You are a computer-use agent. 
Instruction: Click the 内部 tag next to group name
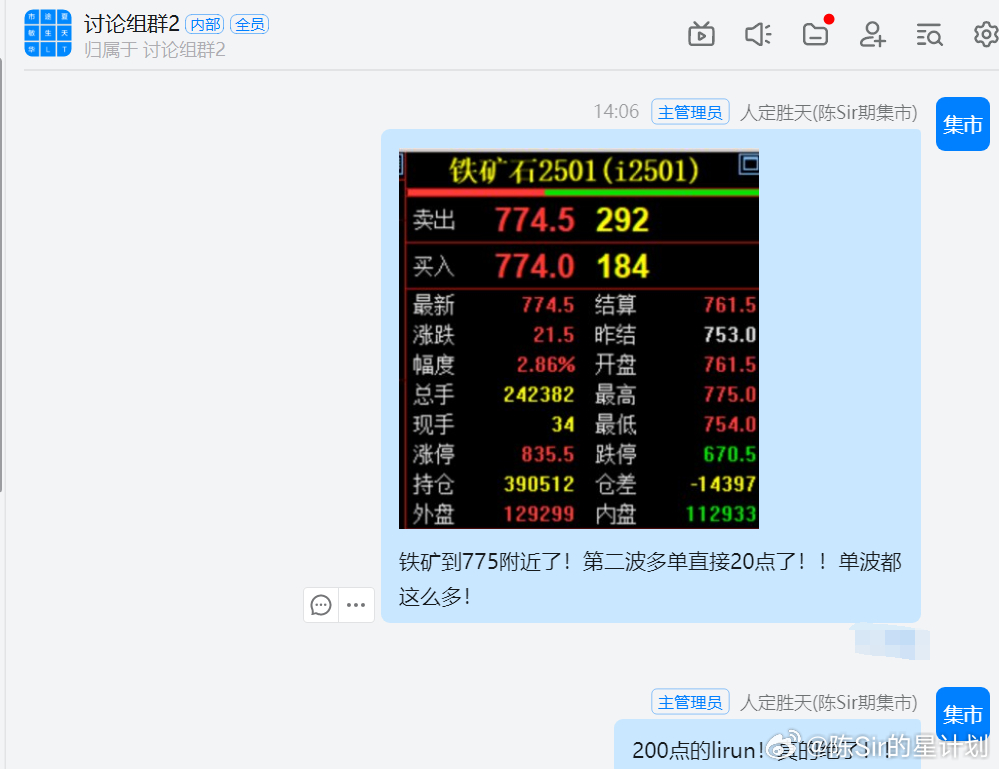[x=204, y=23]
